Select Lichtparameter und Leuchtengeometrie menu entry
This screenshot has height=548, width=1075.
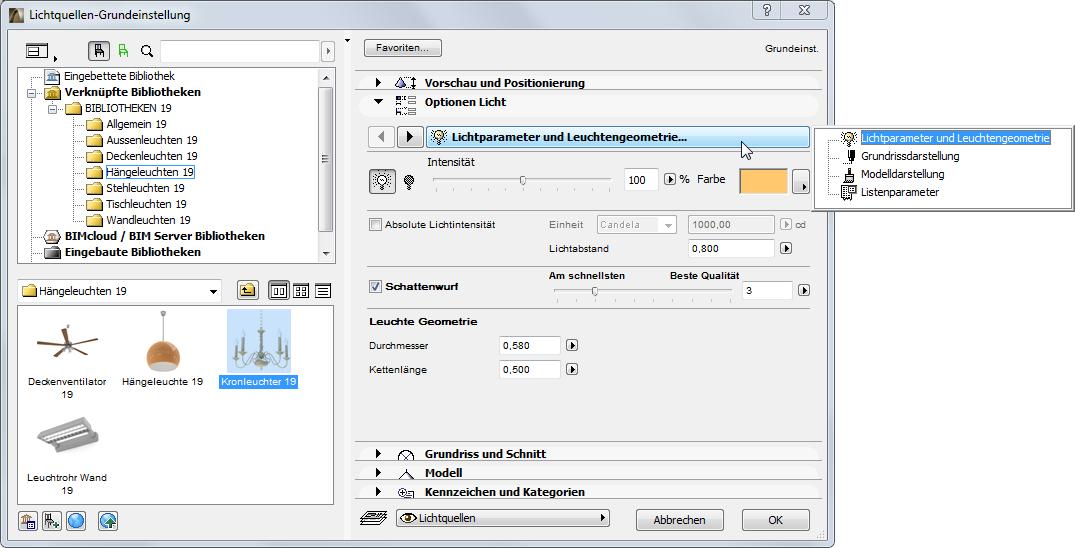[955, 138]
